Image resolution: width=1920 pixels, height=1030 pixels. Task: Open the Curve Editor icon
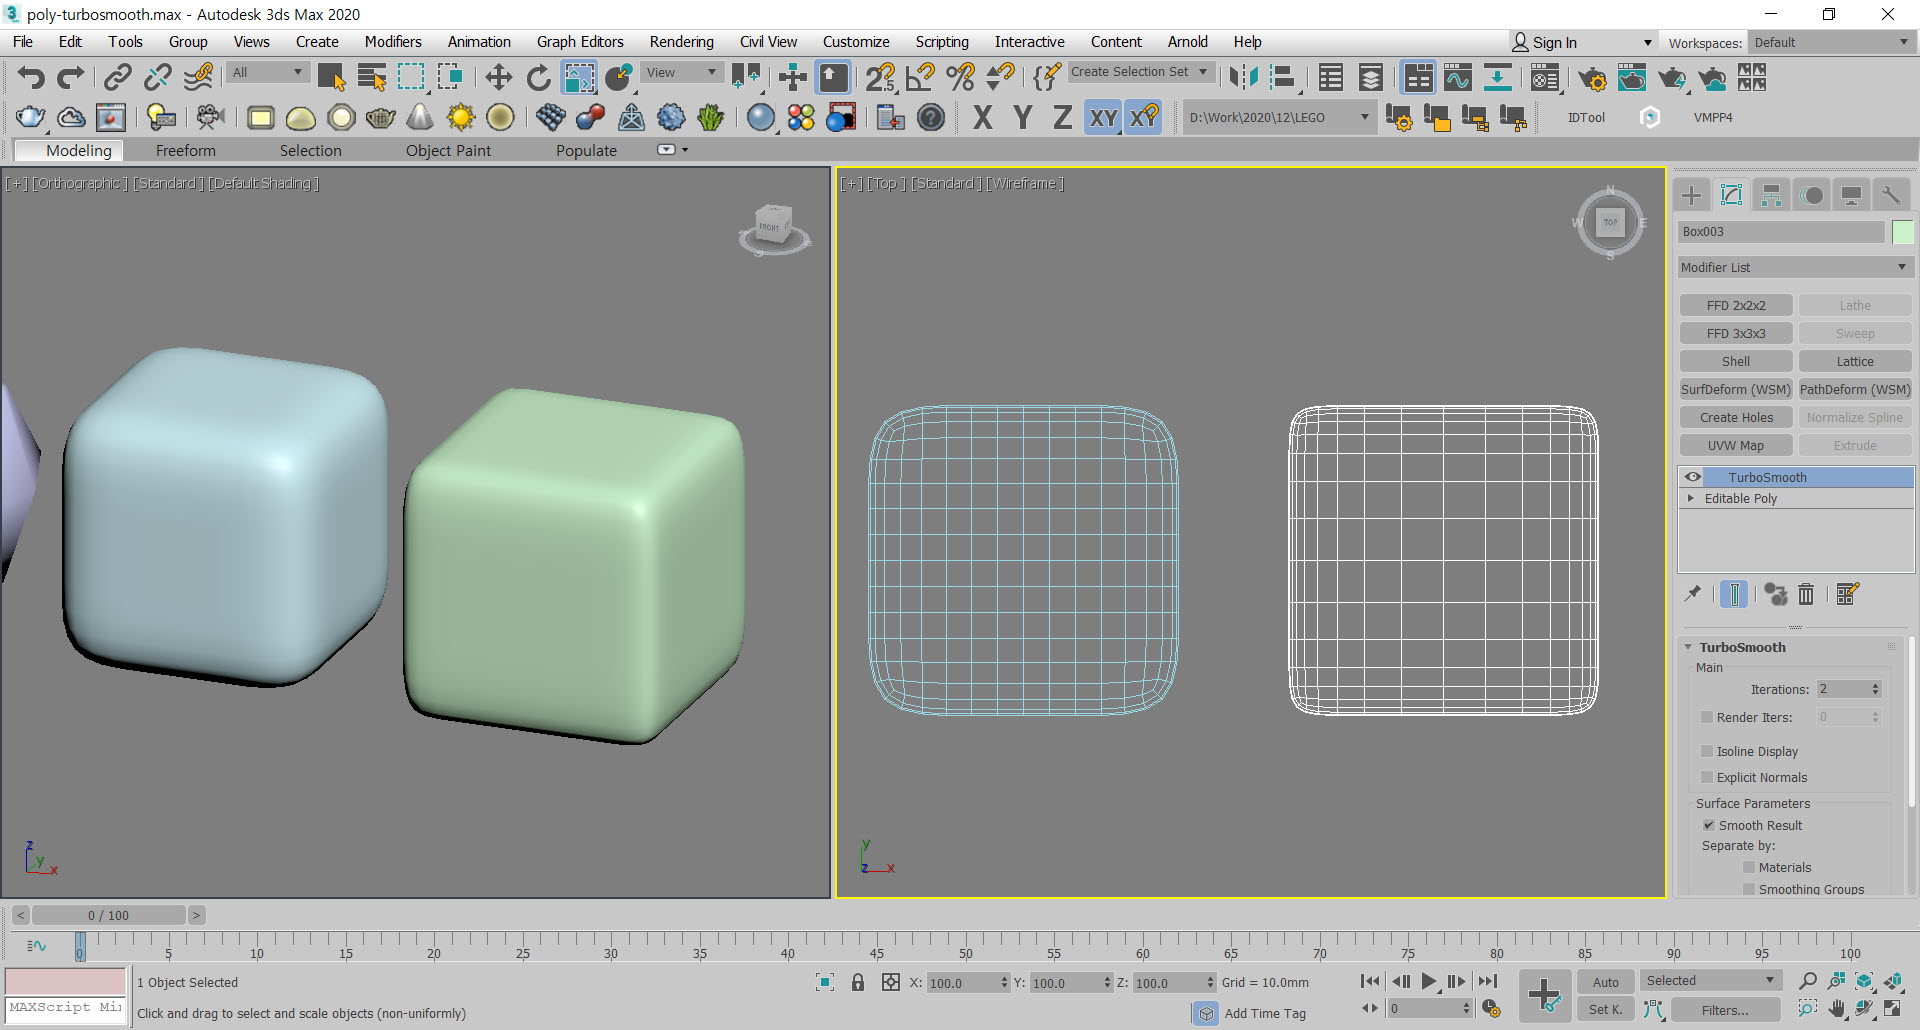coord(1458,77)
